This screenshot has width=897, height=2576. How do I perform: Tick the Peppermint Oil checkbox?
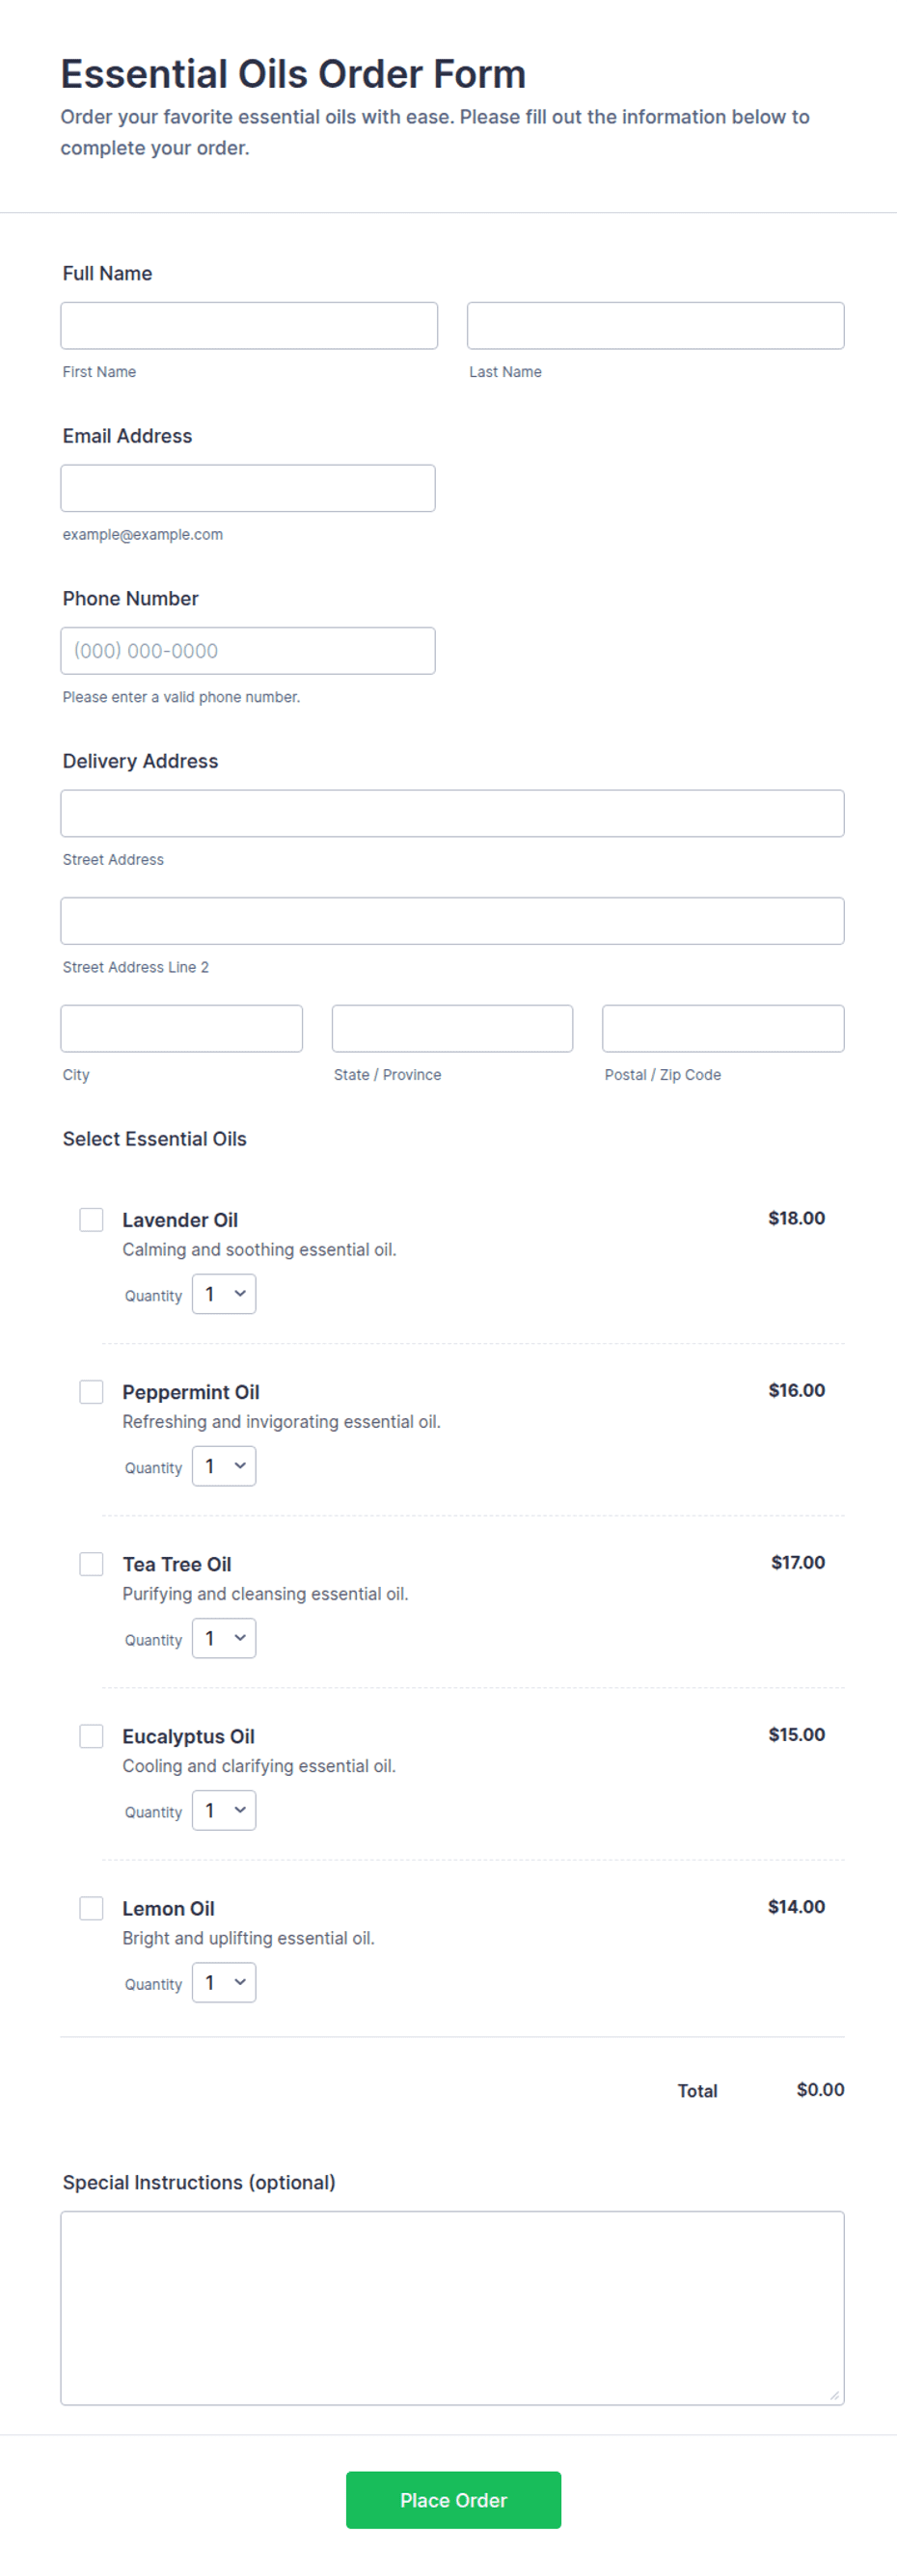tap(91, 1391)
